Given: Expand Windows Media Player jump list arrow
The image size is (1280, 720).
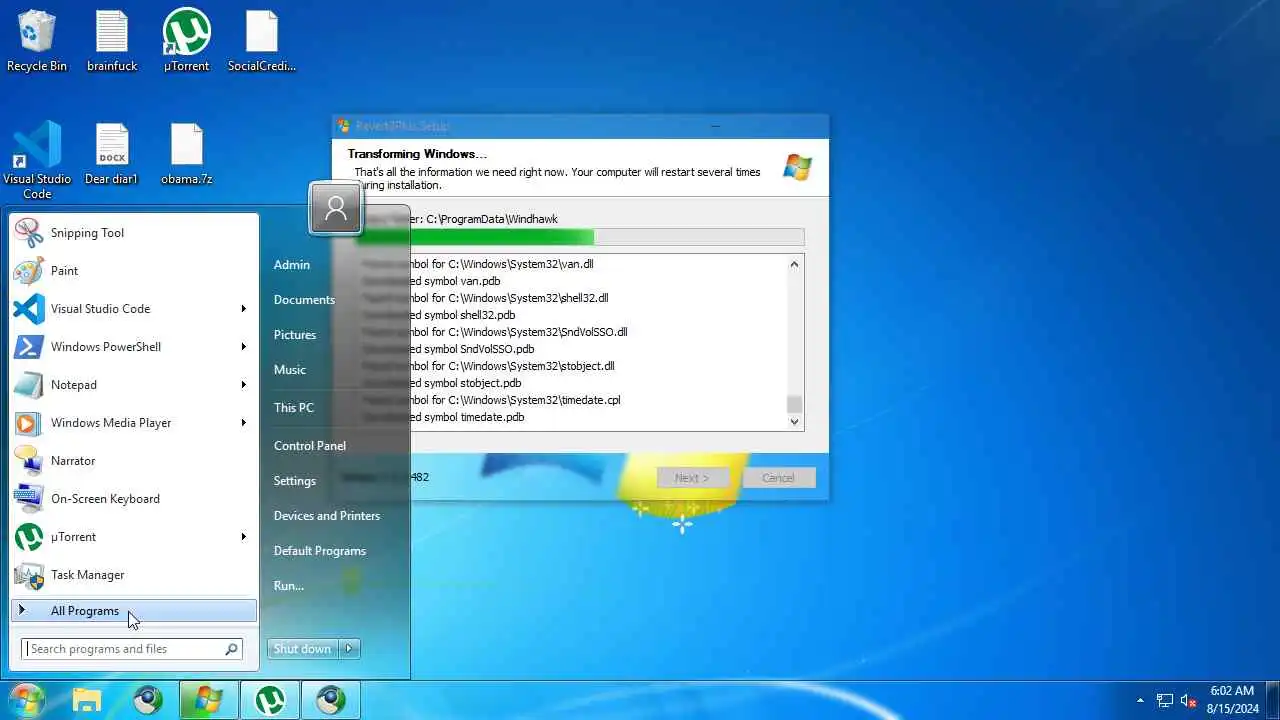Looking at the screenshot, I should coord(243,423).
